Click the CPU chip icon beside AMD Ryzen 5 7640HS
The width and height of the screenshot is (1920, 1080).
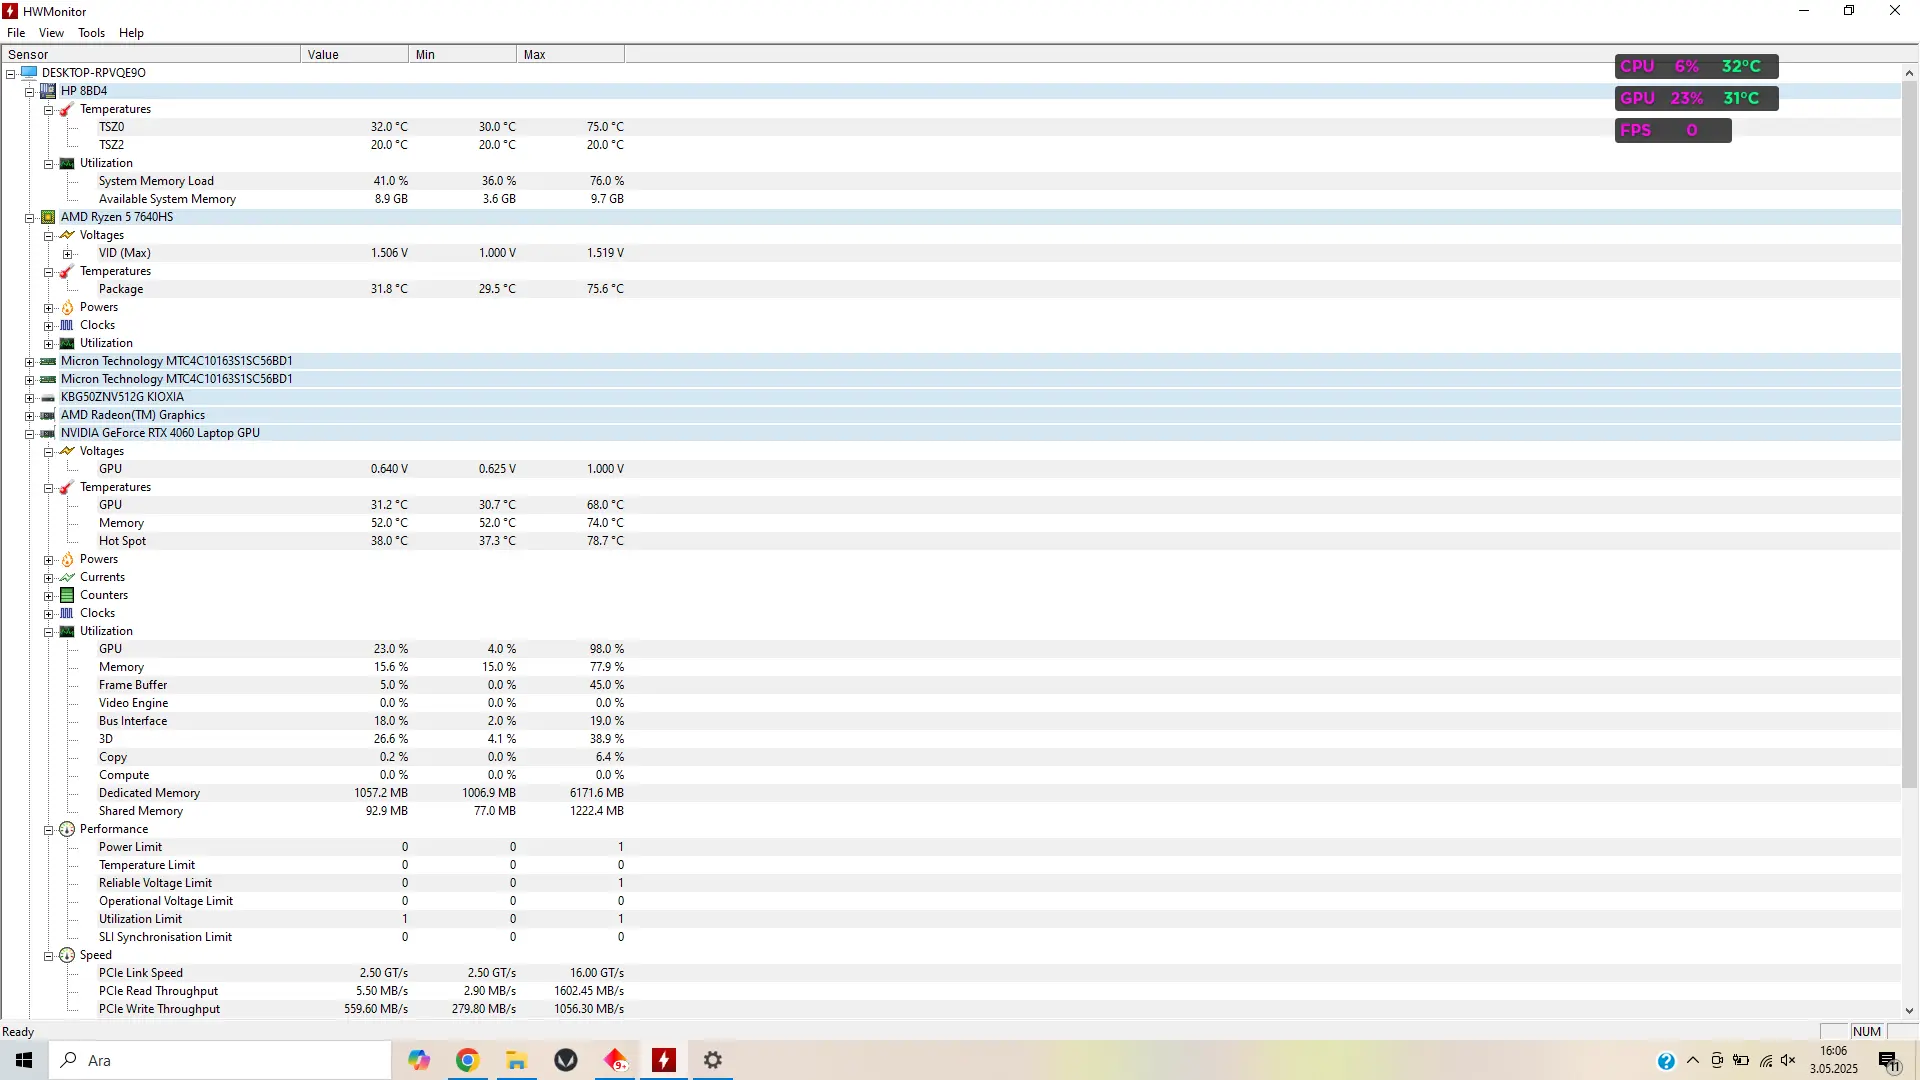(48, 217)
